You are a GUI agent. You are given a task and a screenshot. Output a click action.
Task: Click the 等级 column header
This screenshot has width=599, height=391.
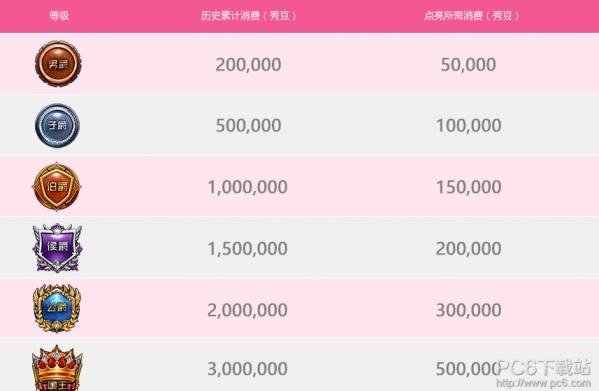point(59,16)
